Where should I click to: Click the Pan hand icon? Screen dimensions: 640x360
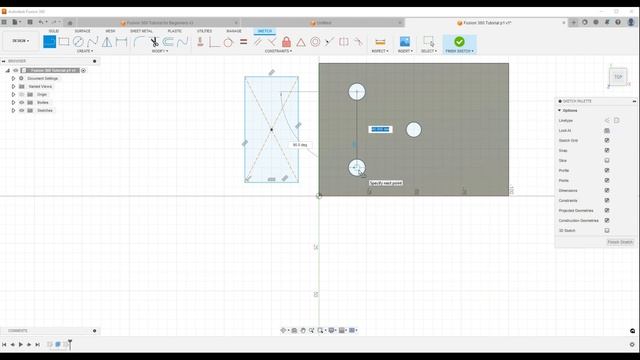[x=303, y=330]
